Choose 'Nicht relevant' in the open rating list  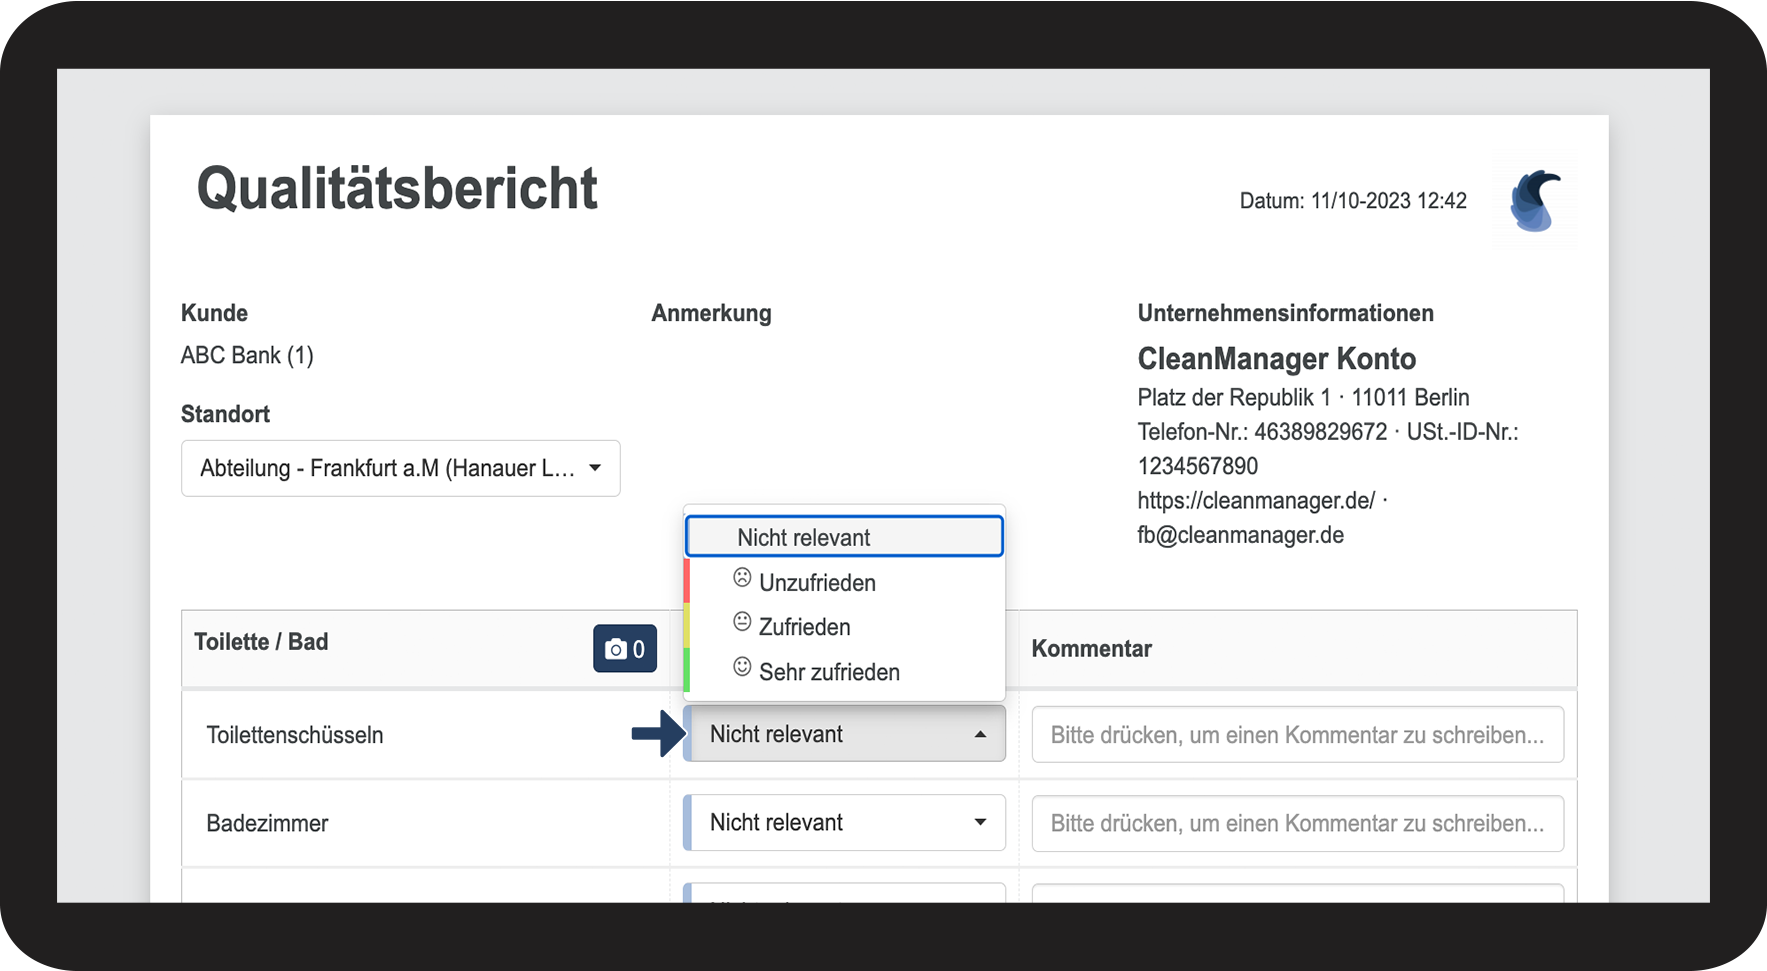pyautogui.click(x=844, y=537)
